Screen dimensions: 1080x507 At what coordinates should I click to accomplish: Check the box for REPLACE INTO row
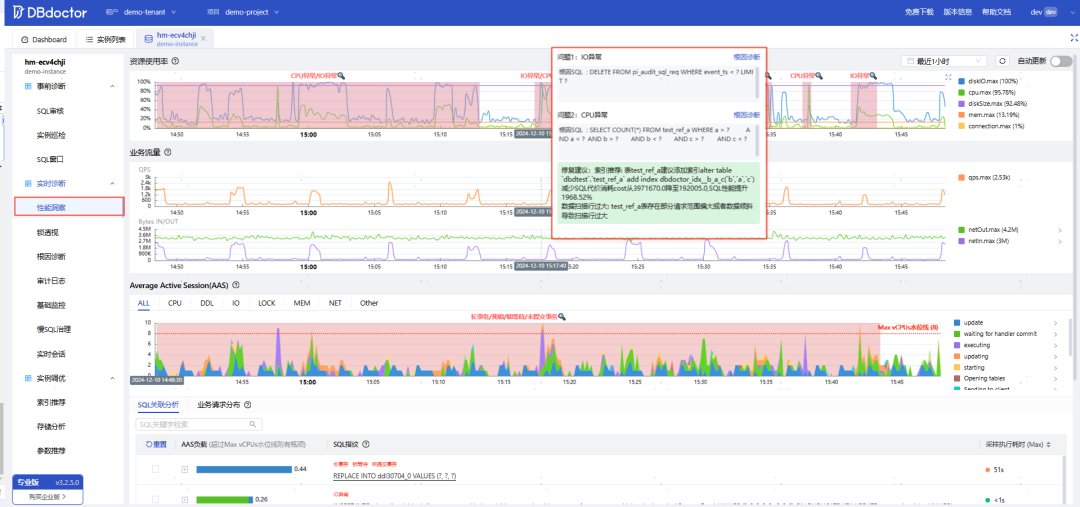(x=155, y=469)
